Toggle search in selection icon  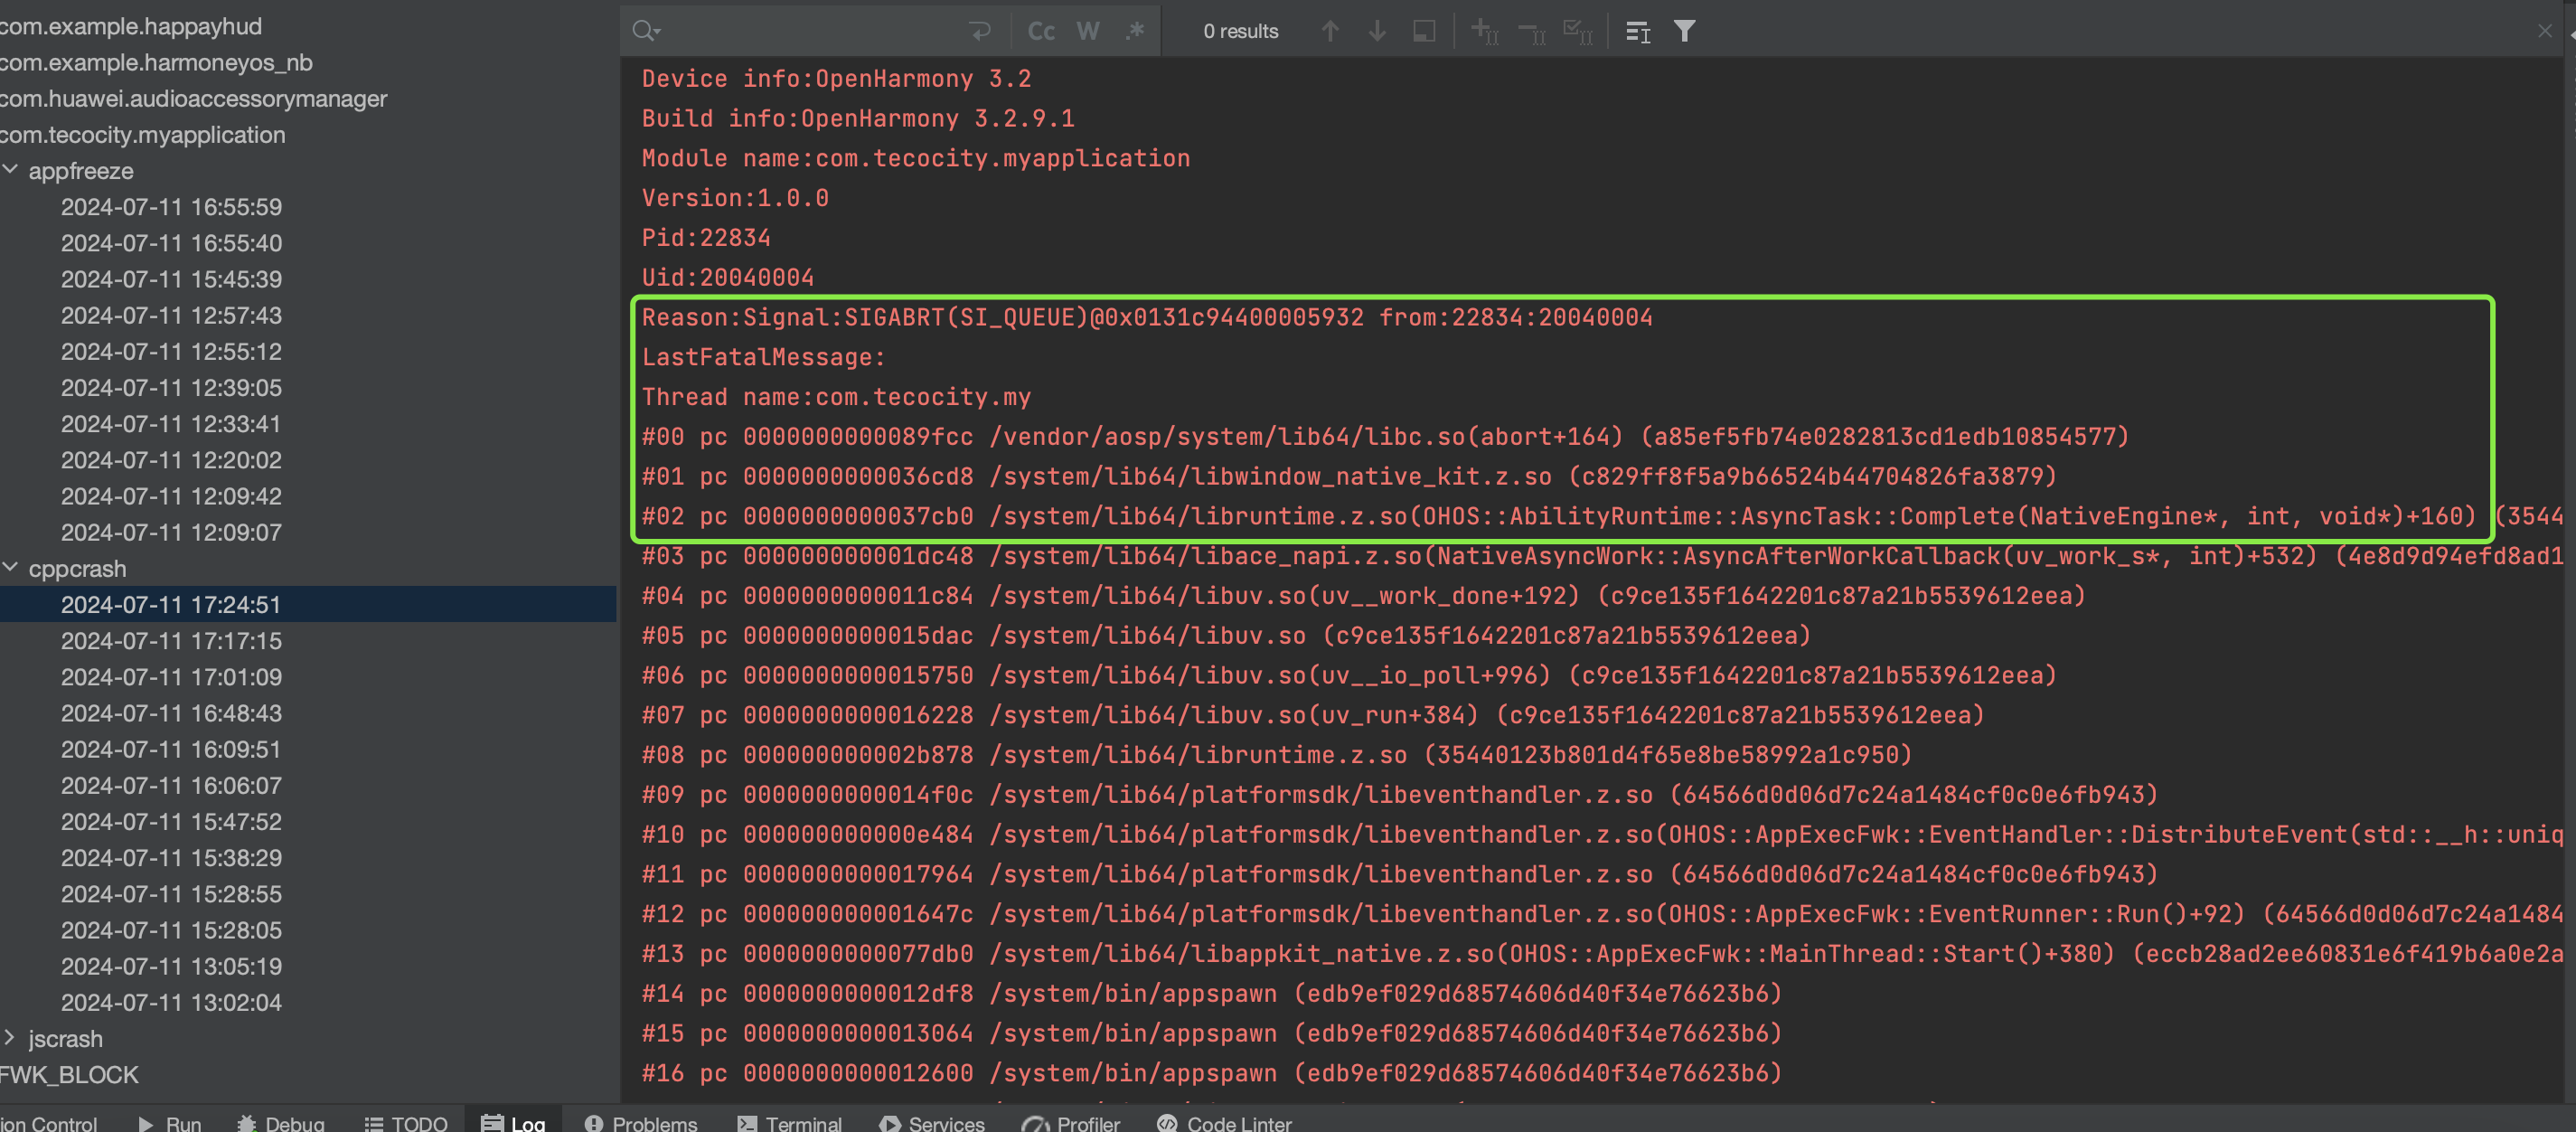[x=1424, y=31]
